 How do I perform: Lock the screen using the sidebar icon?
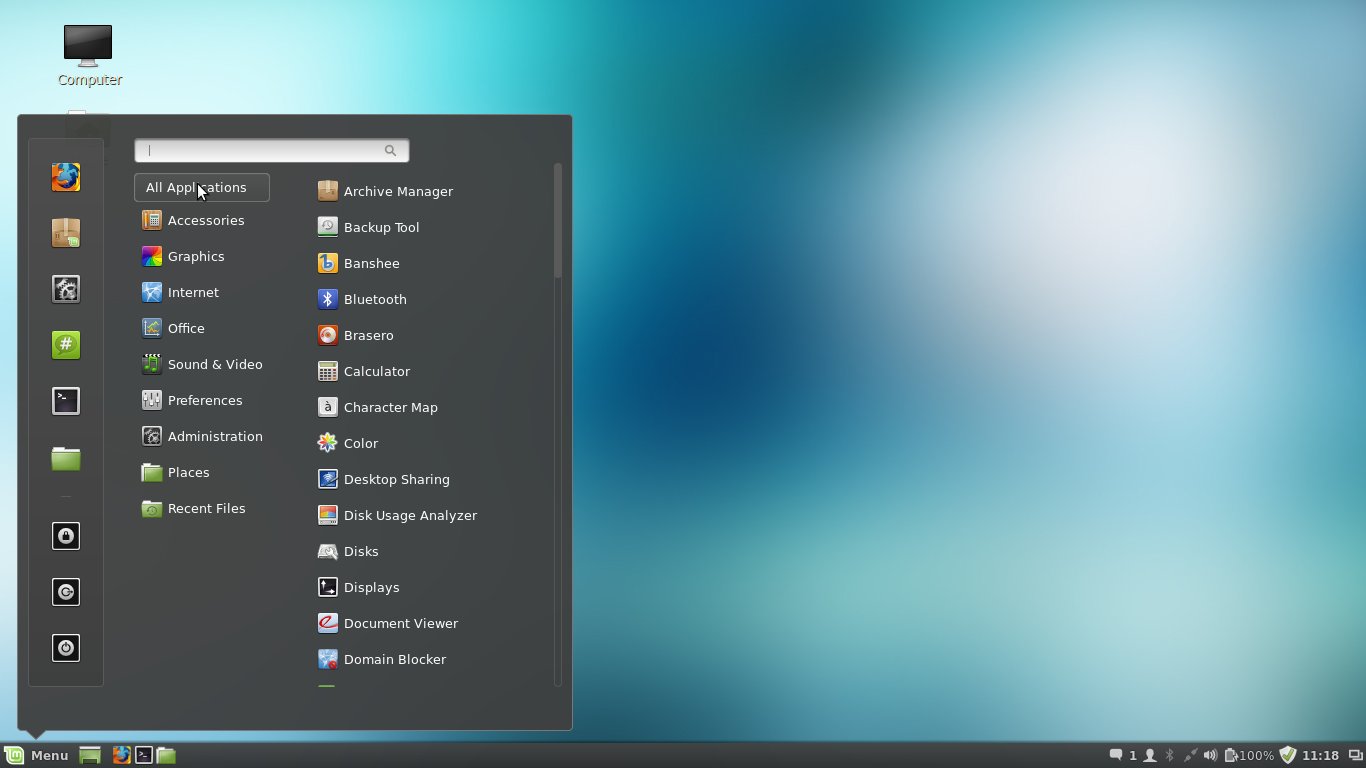pos(65,536)
